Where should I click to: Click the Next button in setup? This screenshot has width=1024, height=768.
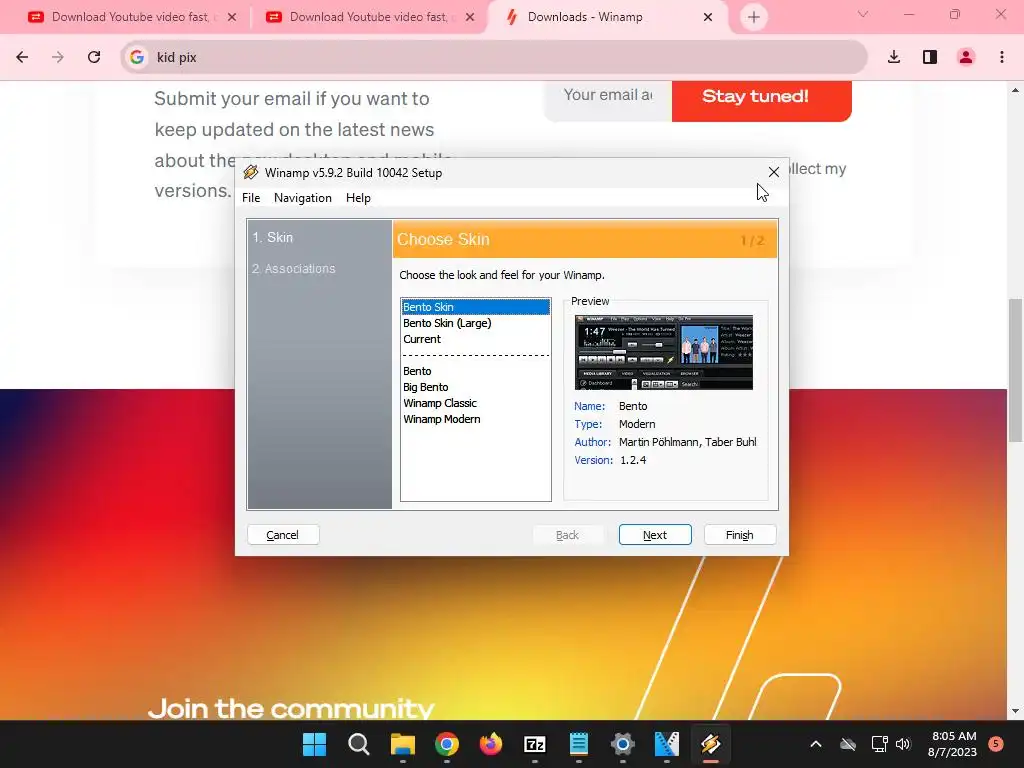[x=655, y=535]
